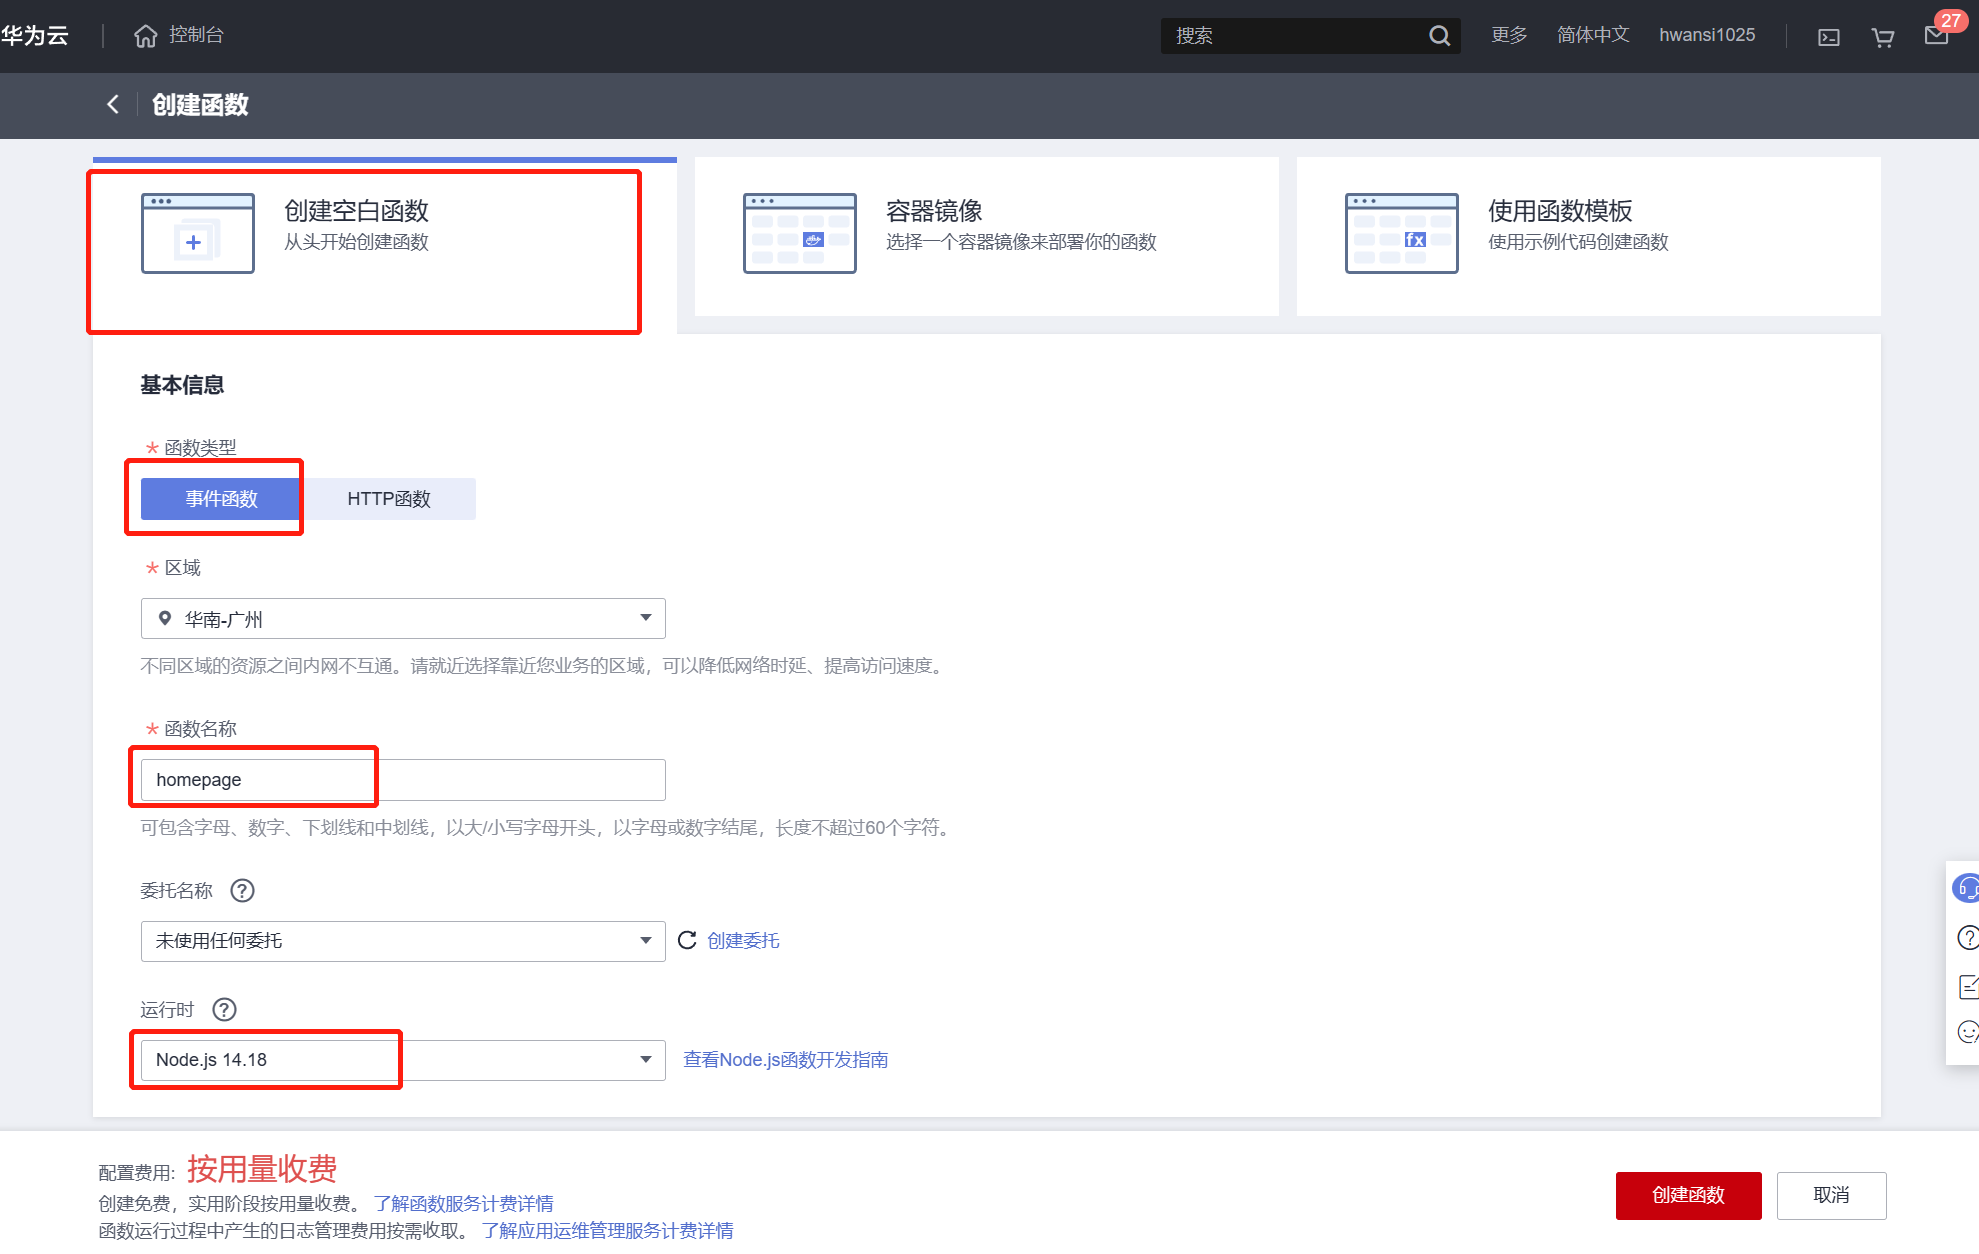Click the 函数名称 input containing homepage

click(x=403, y=780)
